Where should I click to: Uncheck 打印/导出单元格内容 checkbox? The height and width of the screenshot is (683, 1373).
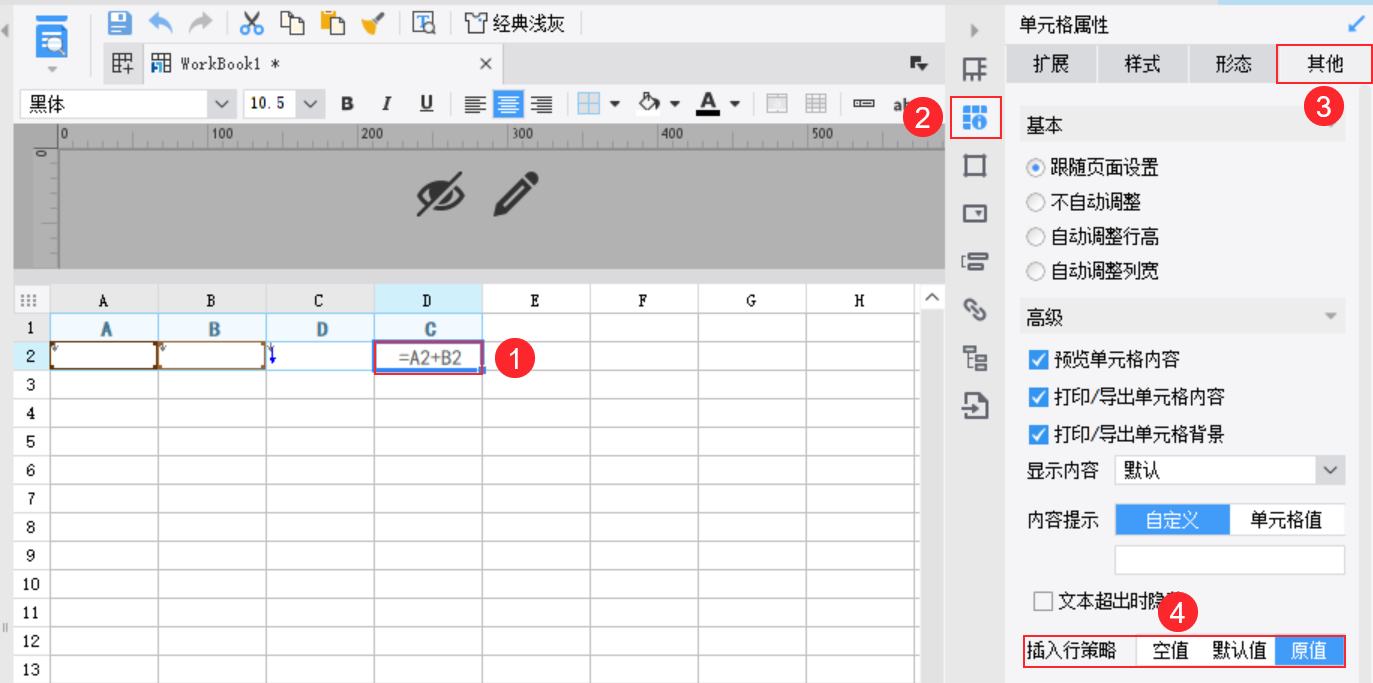[x=1038, y=397]
